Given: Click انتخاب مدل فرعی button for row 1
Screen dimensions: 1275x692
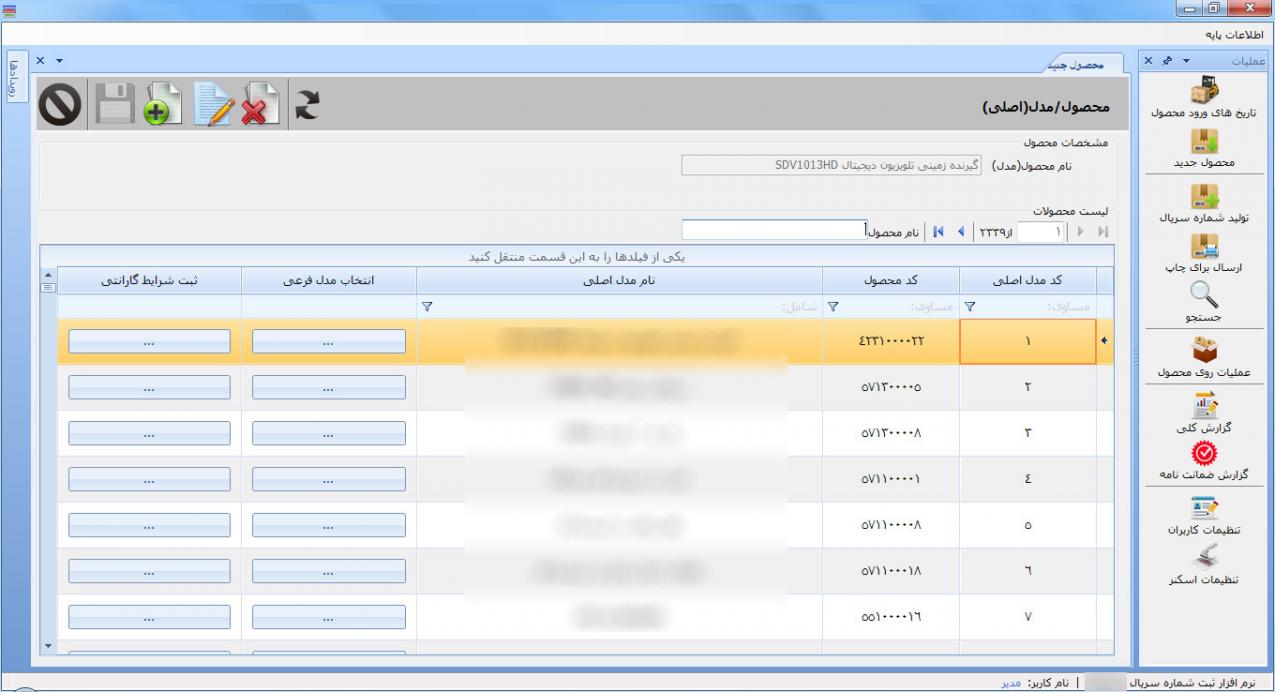Looking at the screenshot, I should (328, 343).
